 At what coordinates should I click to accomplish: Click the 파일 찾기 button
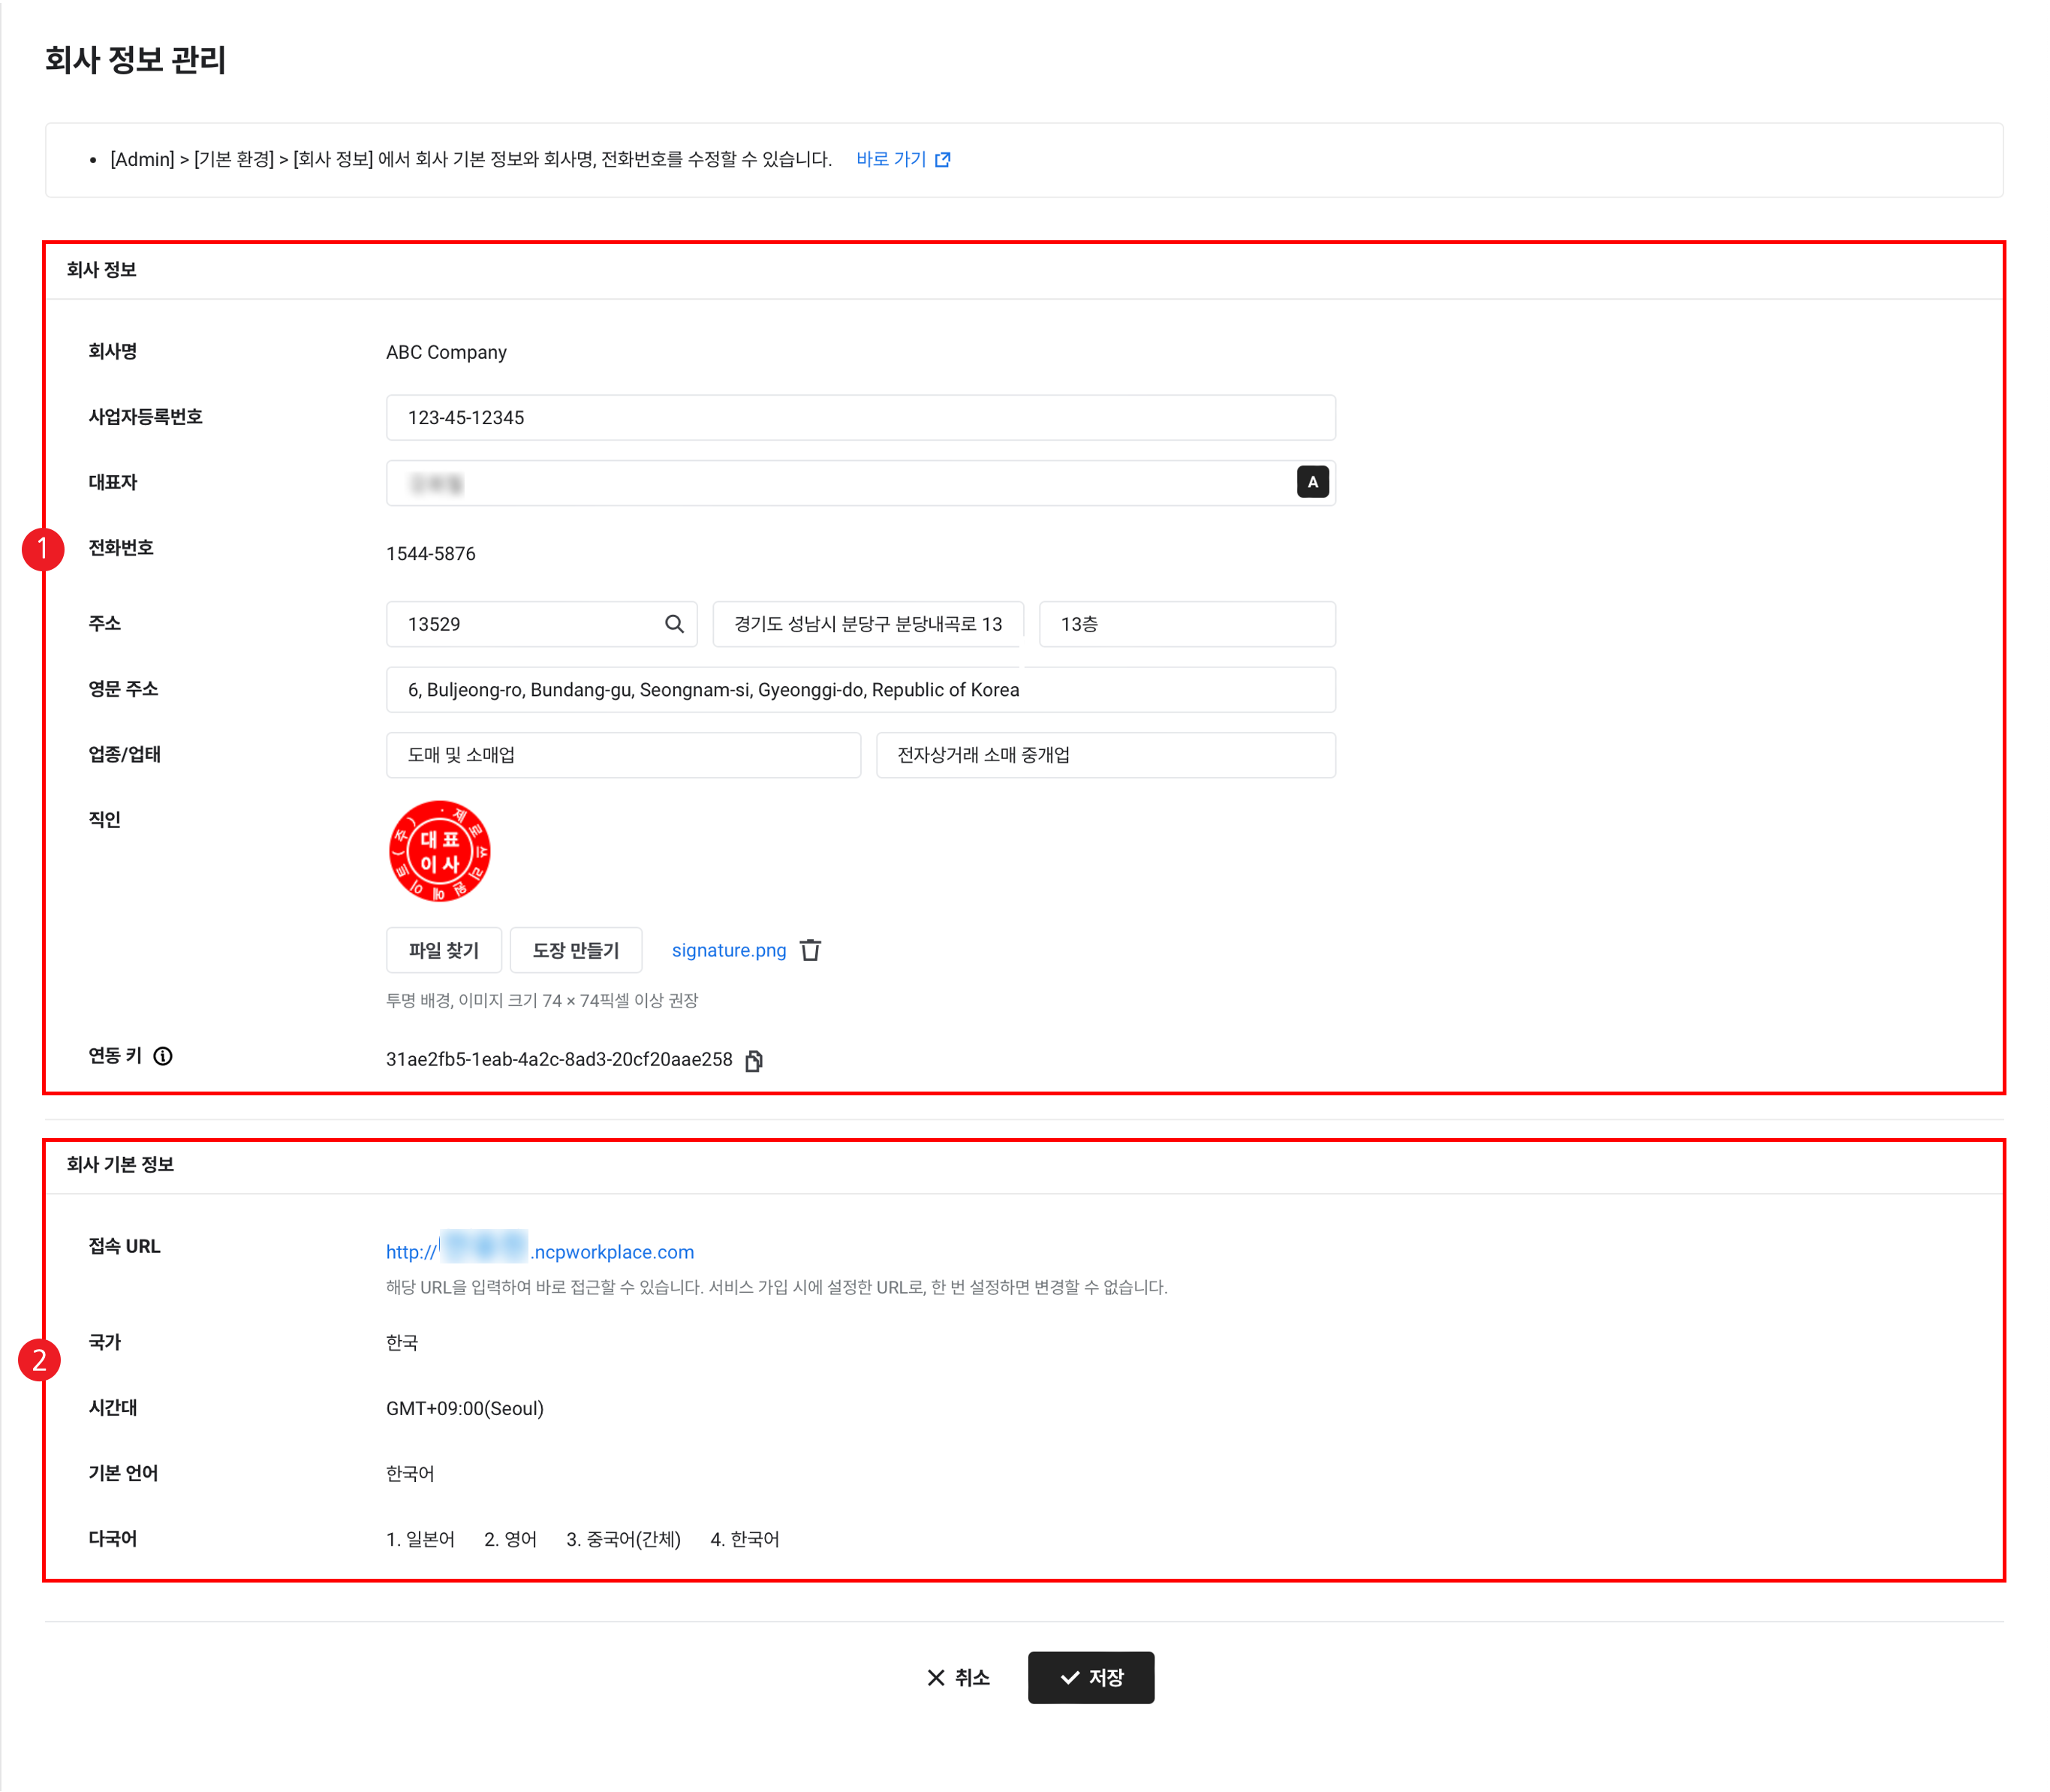[x=443, y=950]
